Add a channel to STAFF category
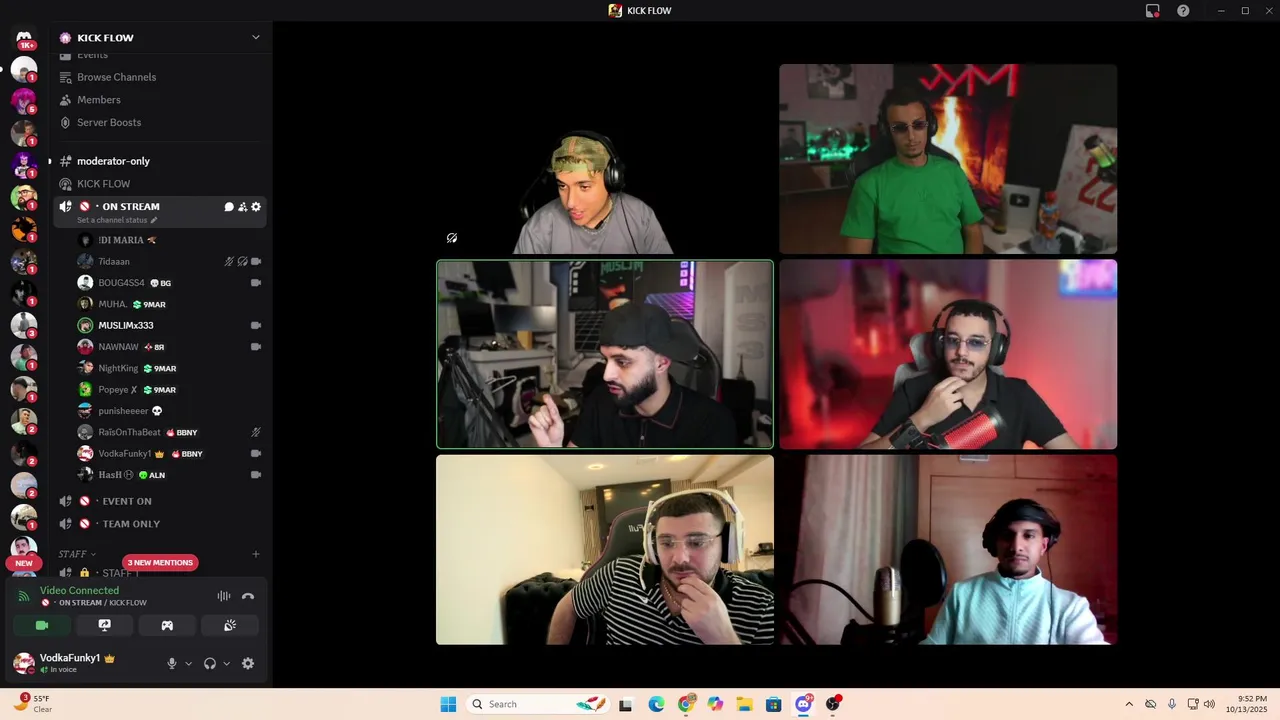Image resolution: width=1280 pixels, height=720 pixels. coord(256,554)
